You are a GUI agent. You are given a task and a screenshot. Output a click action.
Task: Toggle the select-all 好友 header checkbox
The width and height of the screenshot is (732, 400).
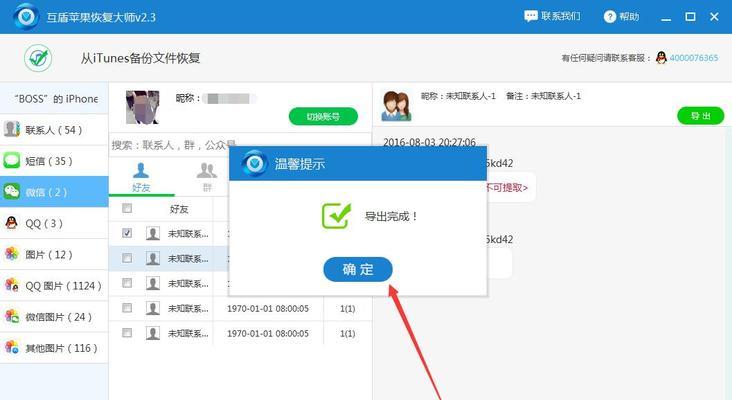coord(127,208)
